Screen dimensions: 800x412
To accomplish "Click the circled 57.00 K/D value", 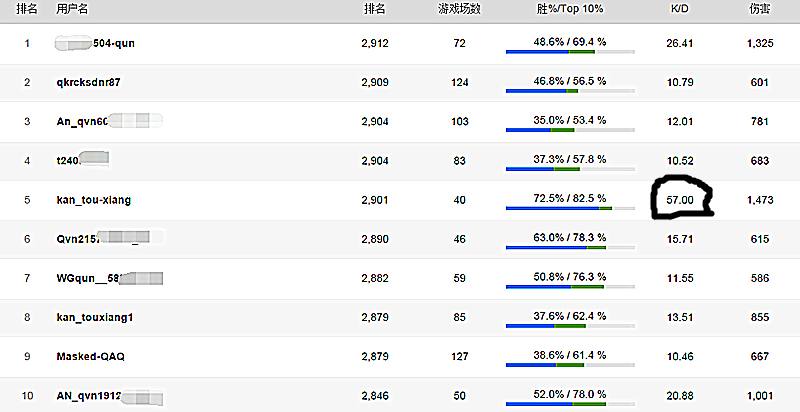I will click(x=680, y=200).
